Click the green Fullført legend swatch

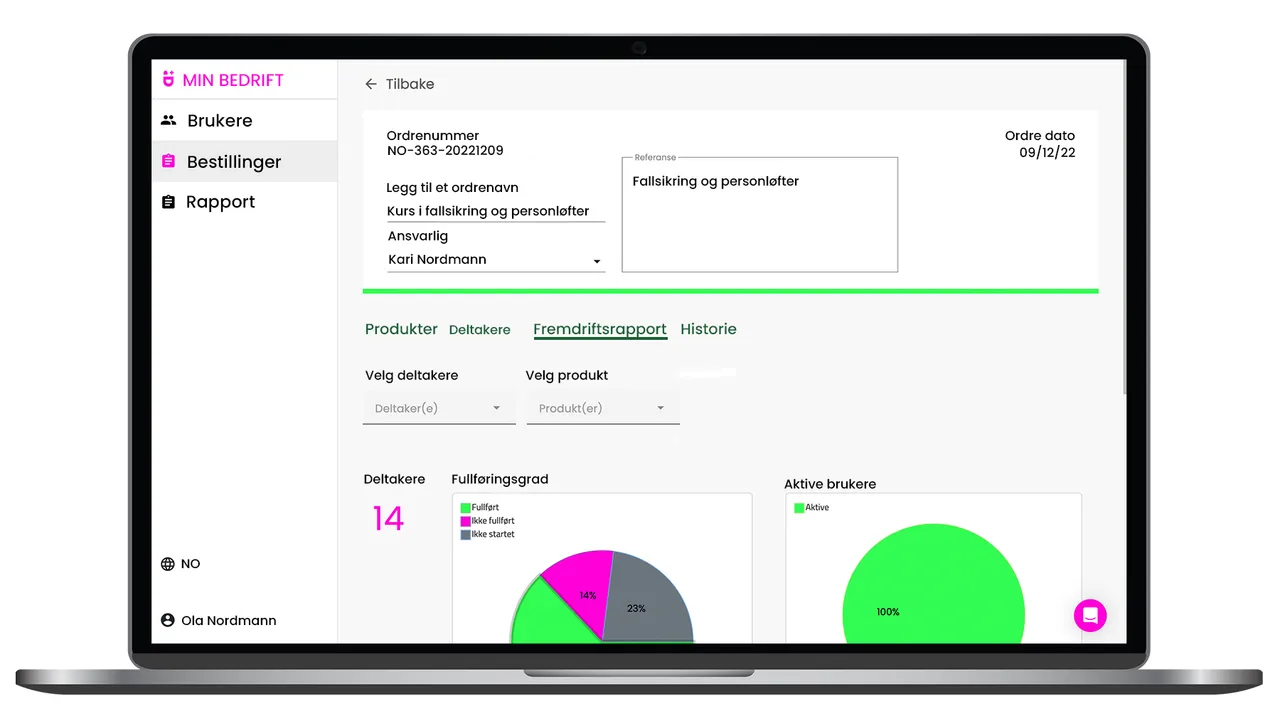[x=465, y=508]
